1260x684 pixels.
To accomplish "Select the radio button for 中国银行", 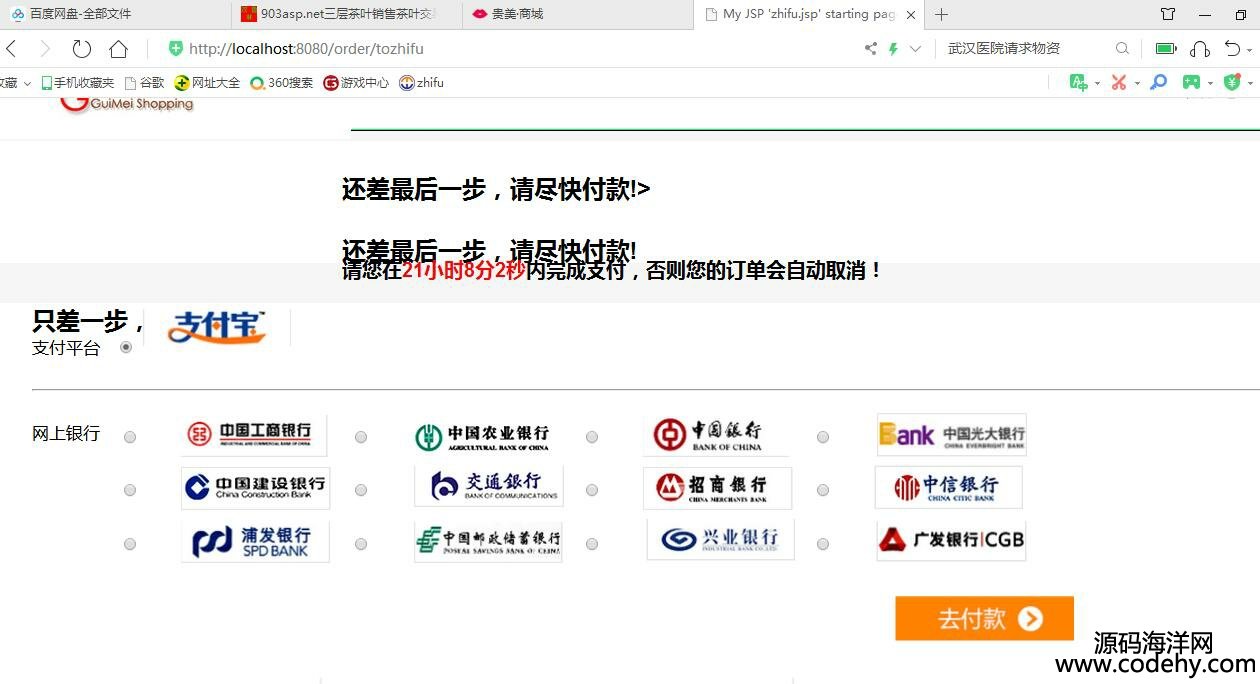I will coord(592,437).
